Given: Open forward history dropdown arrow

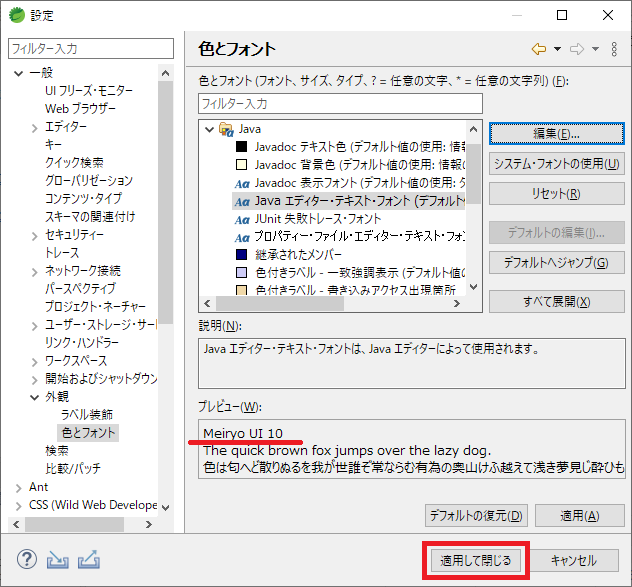Looking at the screenshot, I should [x=595, y=49].
